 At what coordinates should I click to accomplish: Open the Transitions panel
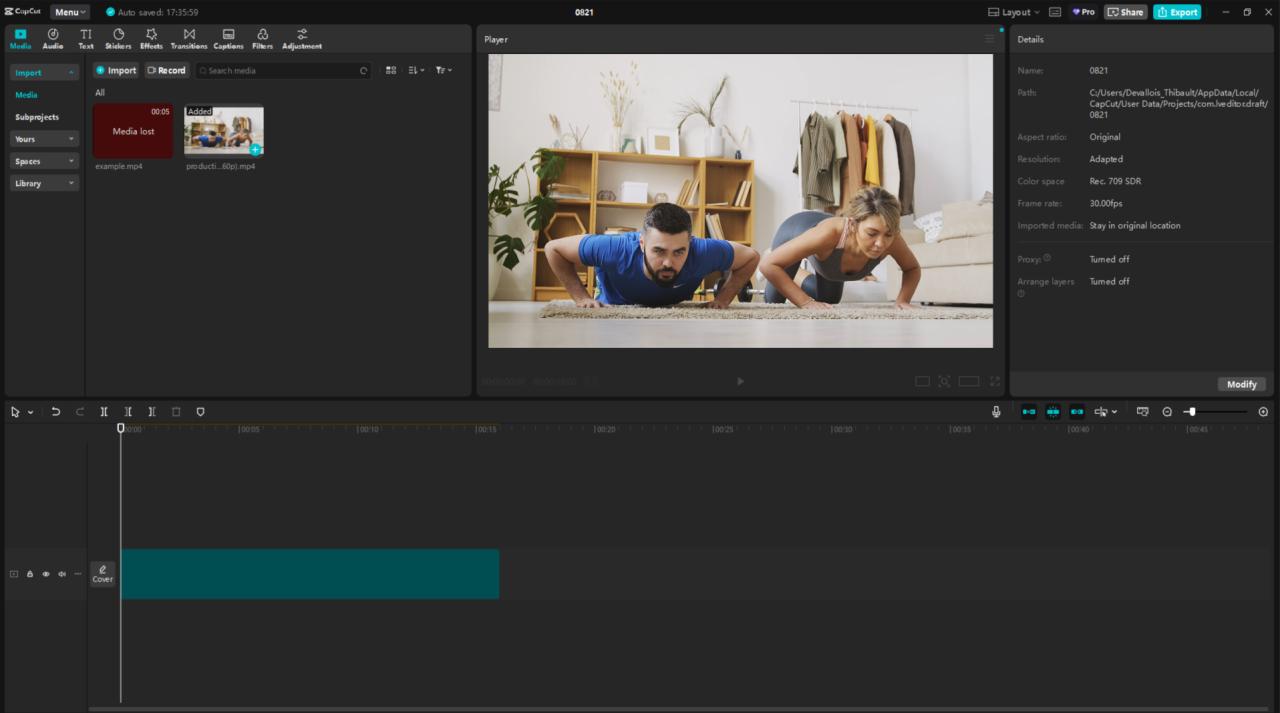[189, 39]
